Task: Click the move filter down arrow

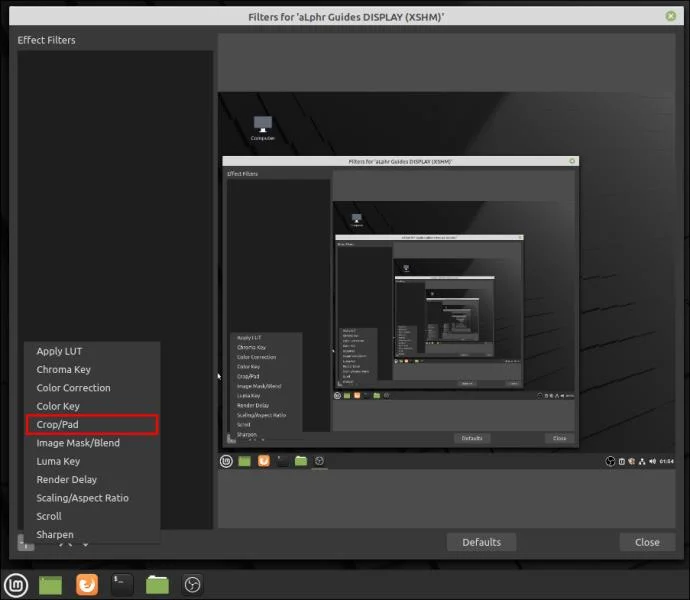Action: 85,545
